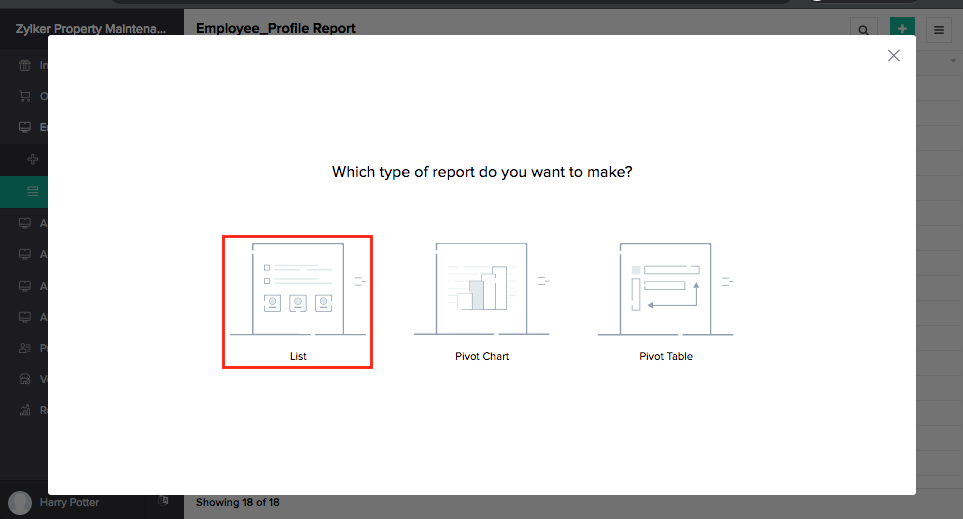Image resolution: width=963 pixels, height=519 pixels.
Task: Open Harry Potter user profile
Action: 69,502
